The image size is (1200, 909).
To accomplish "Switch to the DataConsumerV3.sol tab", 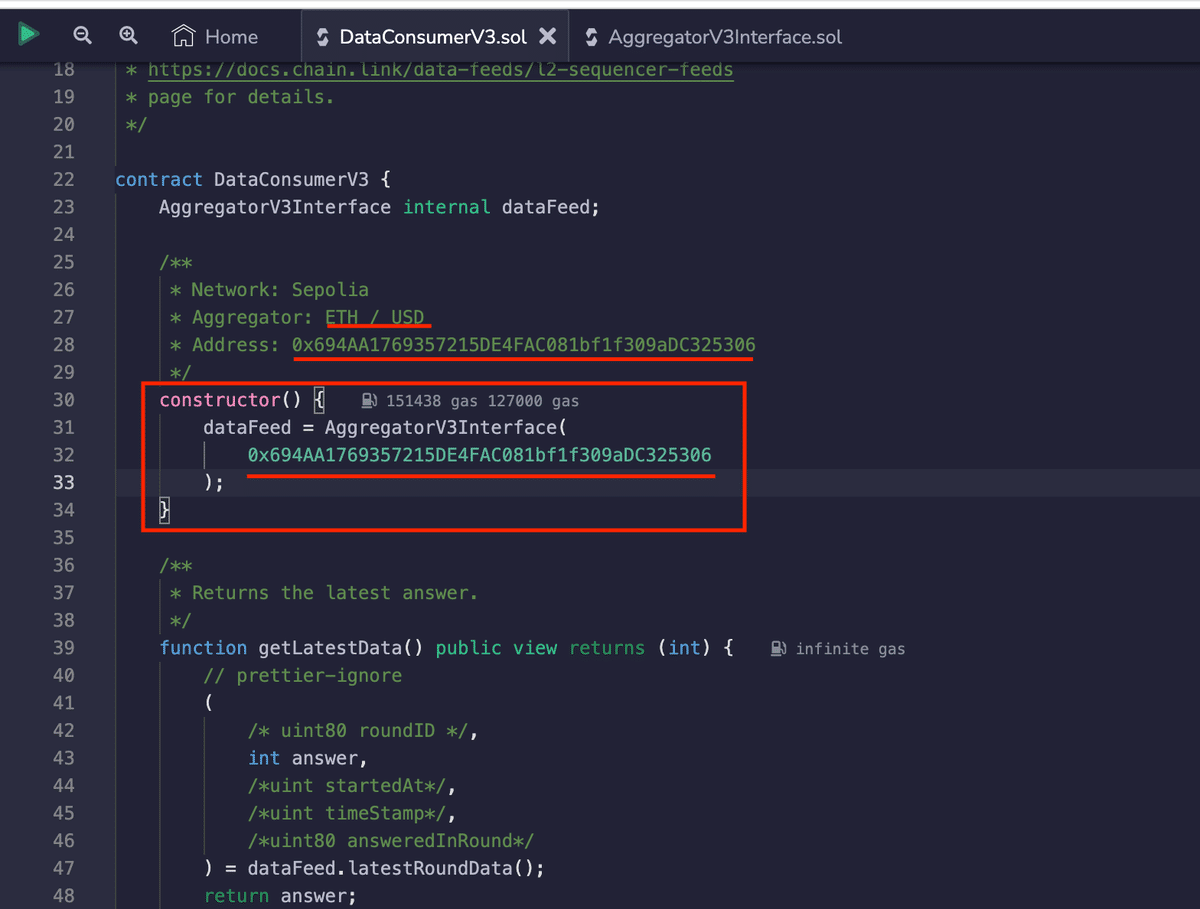I will pos(433,37).
